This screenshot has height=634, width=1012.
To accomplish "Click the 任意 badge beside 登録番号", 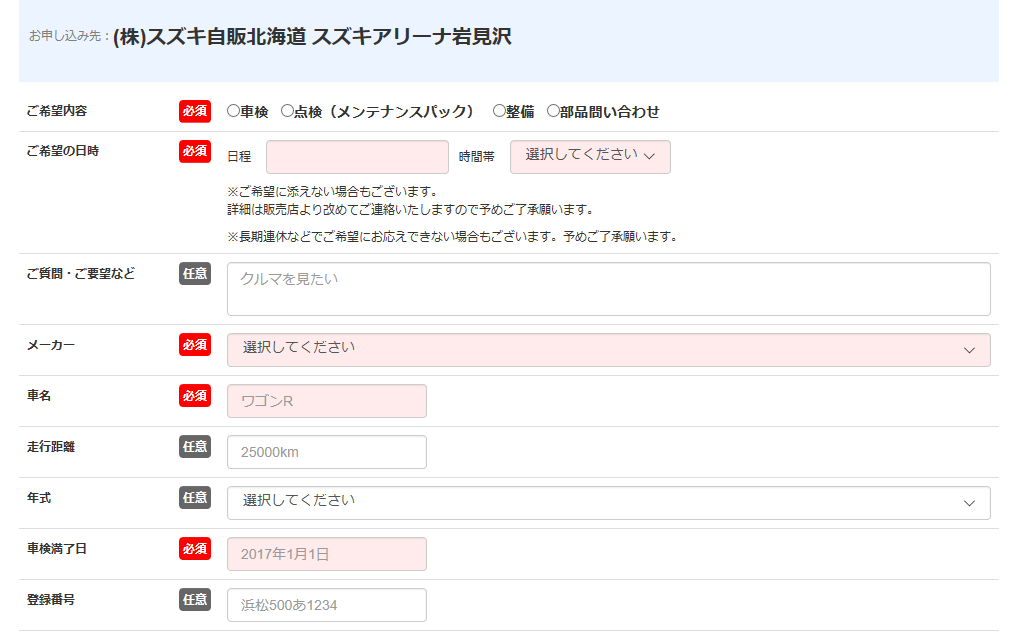I will tap(195, 600).
